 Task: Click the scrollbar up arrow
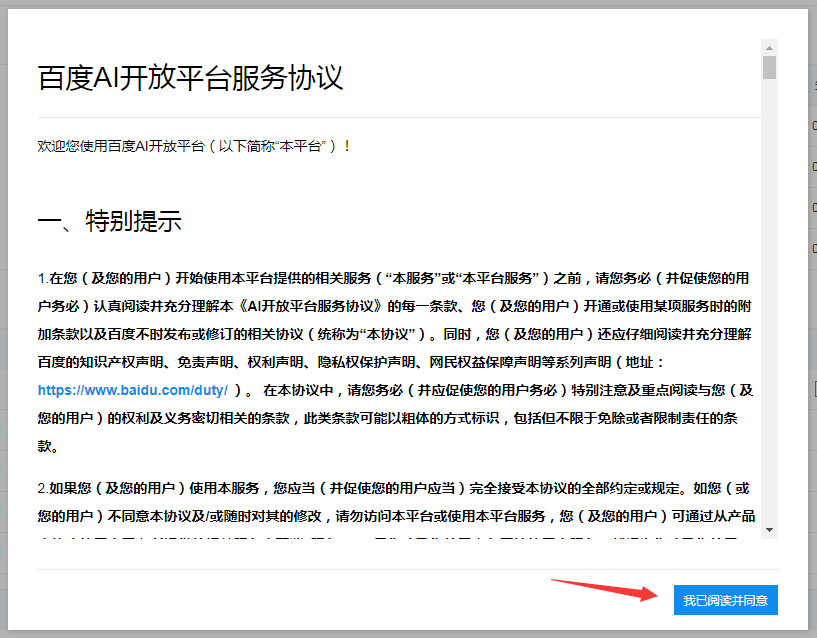769,48
